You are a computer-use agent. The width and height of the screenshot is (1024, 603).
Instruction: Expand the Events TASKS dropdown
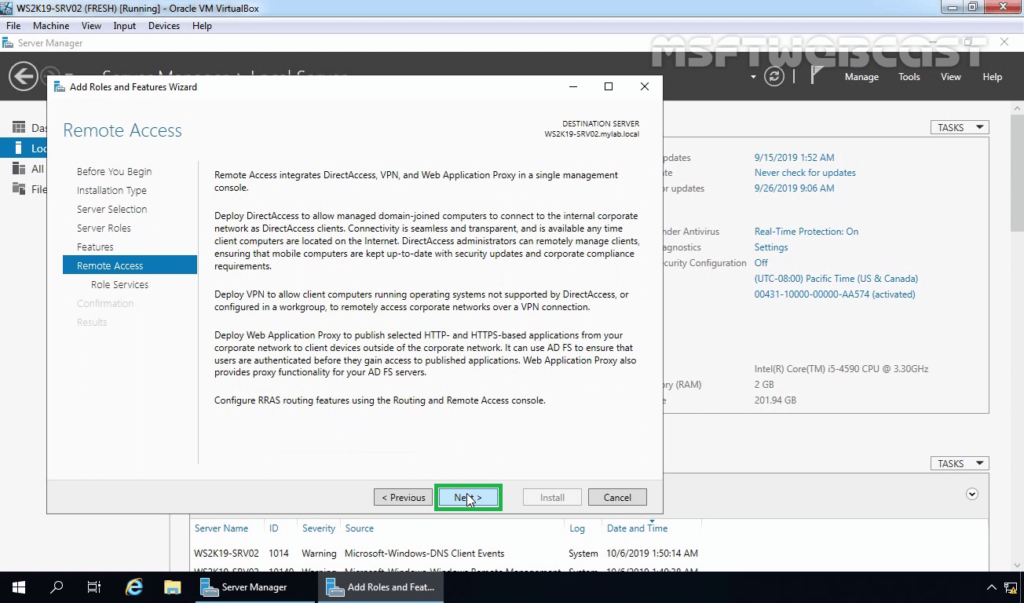pyautogui.click(x=959, y=464)
